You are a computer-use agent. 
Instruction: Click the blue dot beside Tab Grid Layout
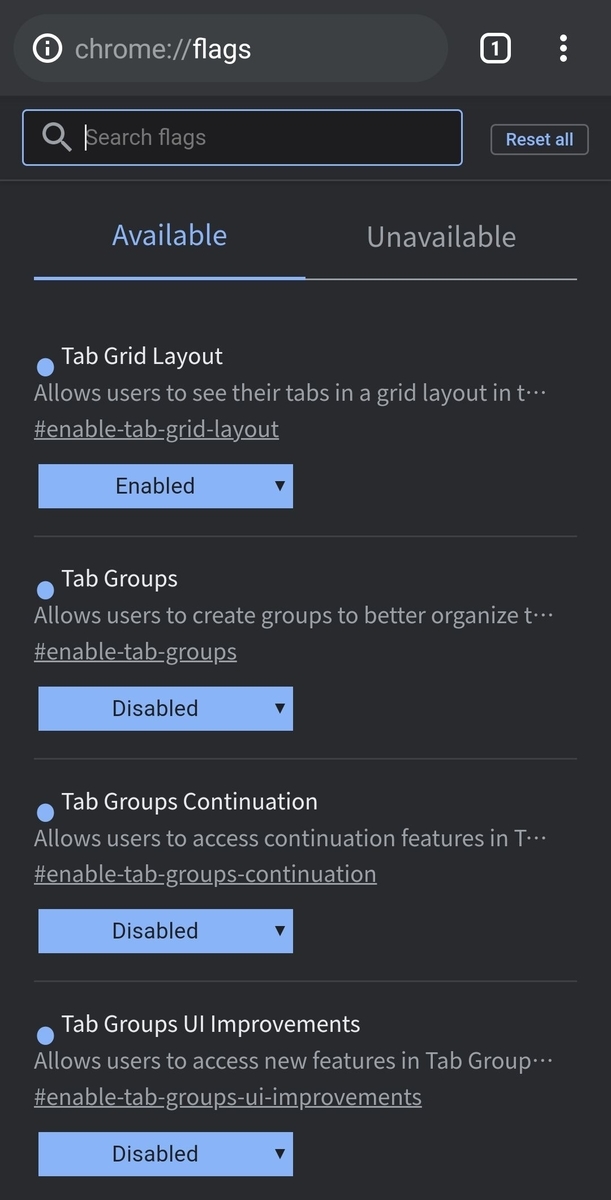pyautogui.click(x=45, y=367)
